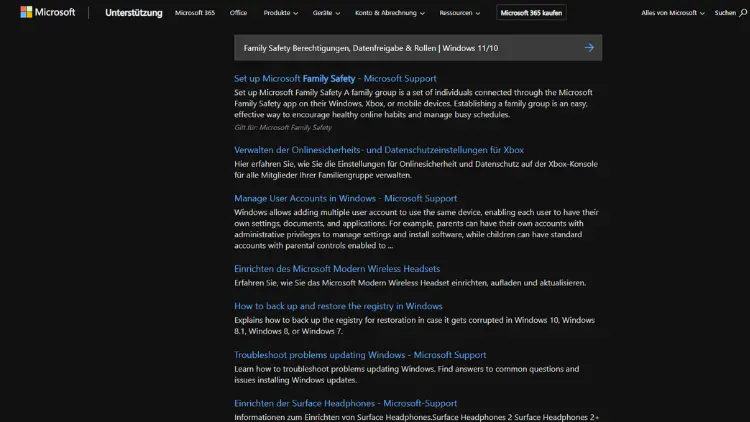This screenshot has width=750, height=422.
Task: Click snippet 'Windows allows adding multiple user account'
Action: coord(416,229)
